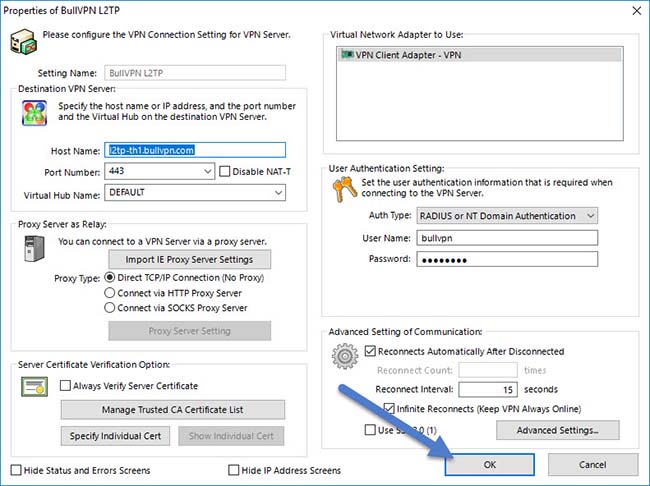This screenshot has height=486, width=650.
Task: Confirm with the OK button
Action: (x=490, y=464)
